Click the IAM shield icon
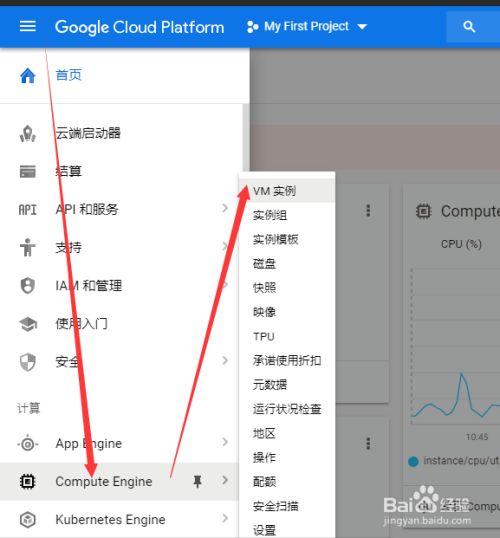The height and width of the screenshot is (538, 500). pyautogui.click(x=27, y=285)
